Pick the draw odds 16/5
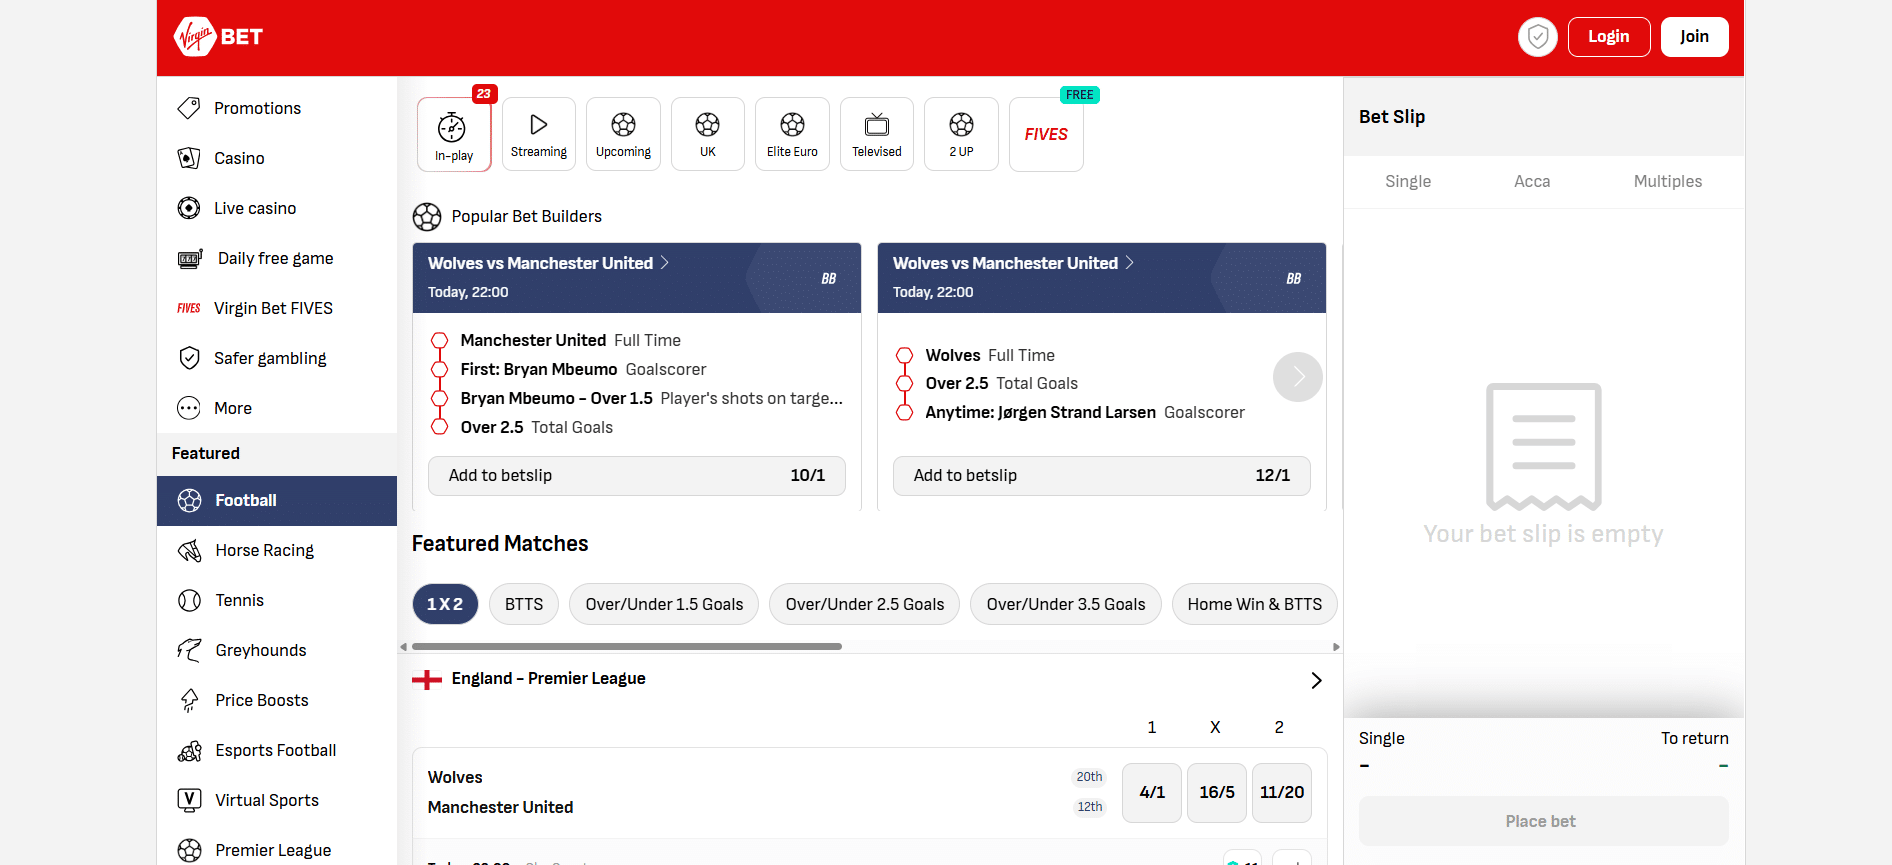 (1217, 793)
